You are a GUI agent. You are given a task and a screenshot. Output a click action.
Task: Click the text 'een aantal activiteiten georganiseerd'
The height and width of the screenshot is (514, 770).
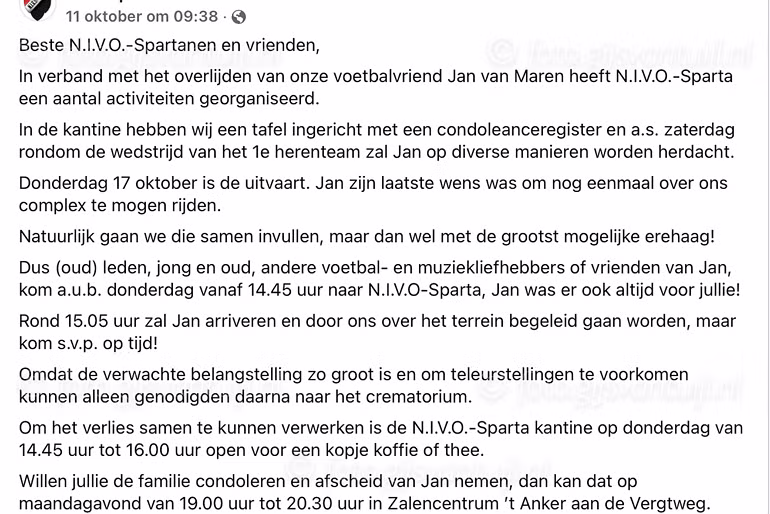[169, 99]
